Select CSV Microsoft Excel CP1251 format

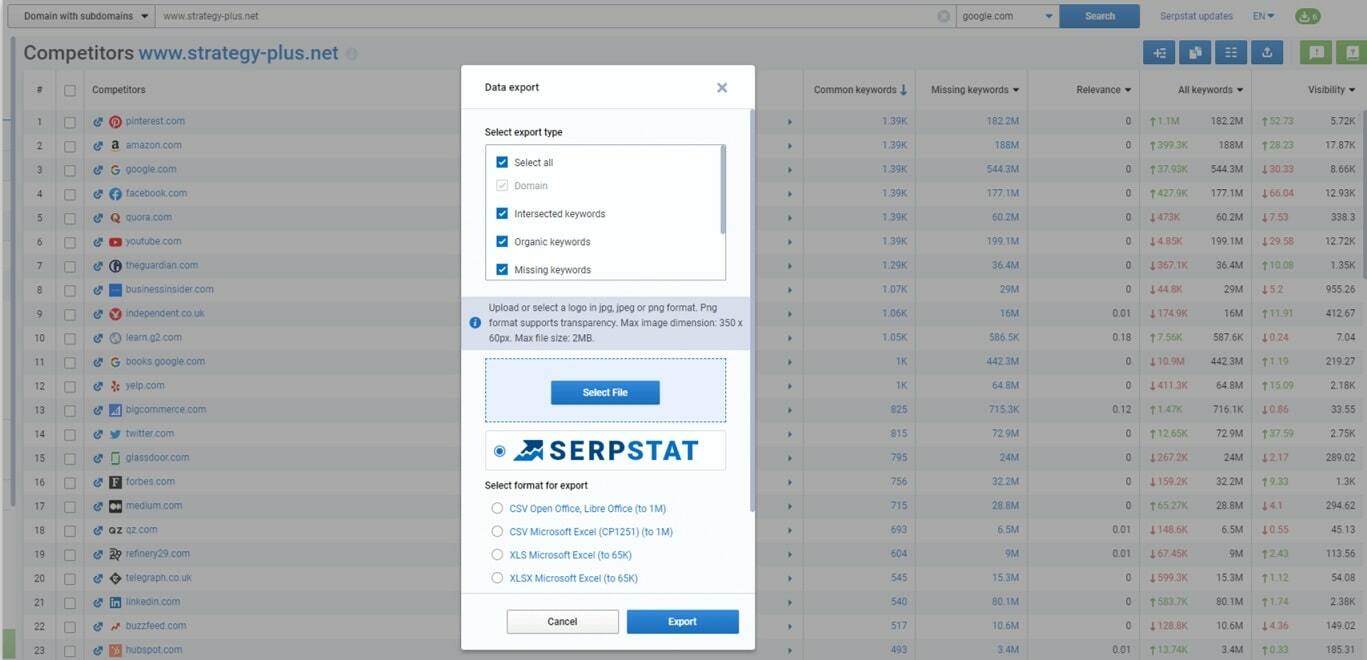[x=497, y=532]
